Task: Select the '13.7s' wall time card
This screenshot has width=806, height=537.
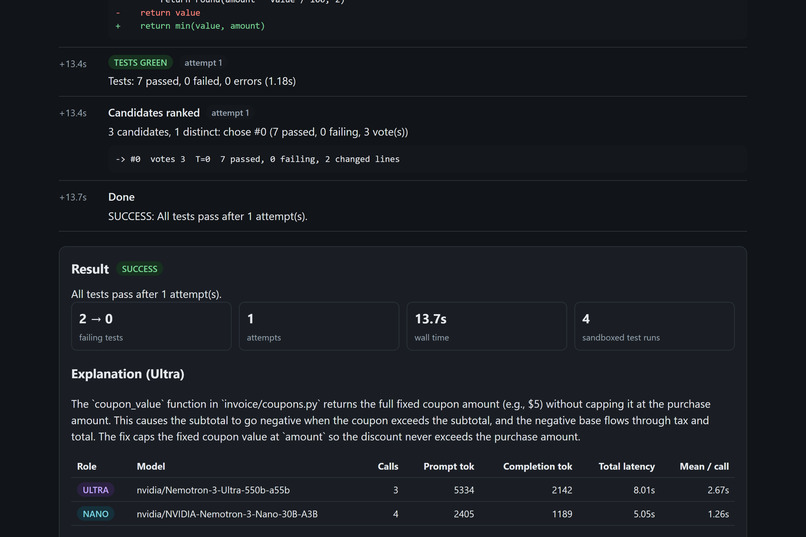Action: click(x=486, y=326)
